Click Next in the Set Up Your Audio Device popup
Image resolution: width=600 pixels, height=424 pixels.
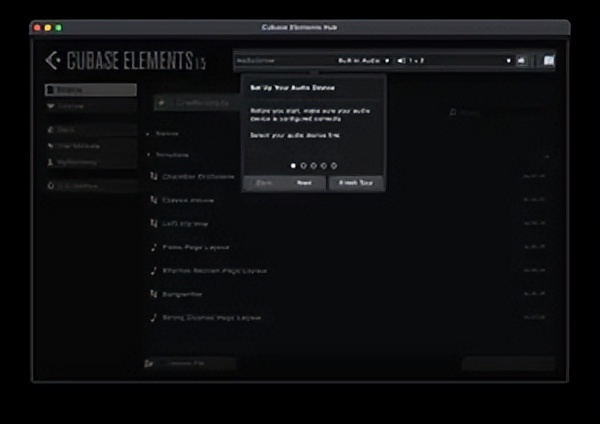305,183
